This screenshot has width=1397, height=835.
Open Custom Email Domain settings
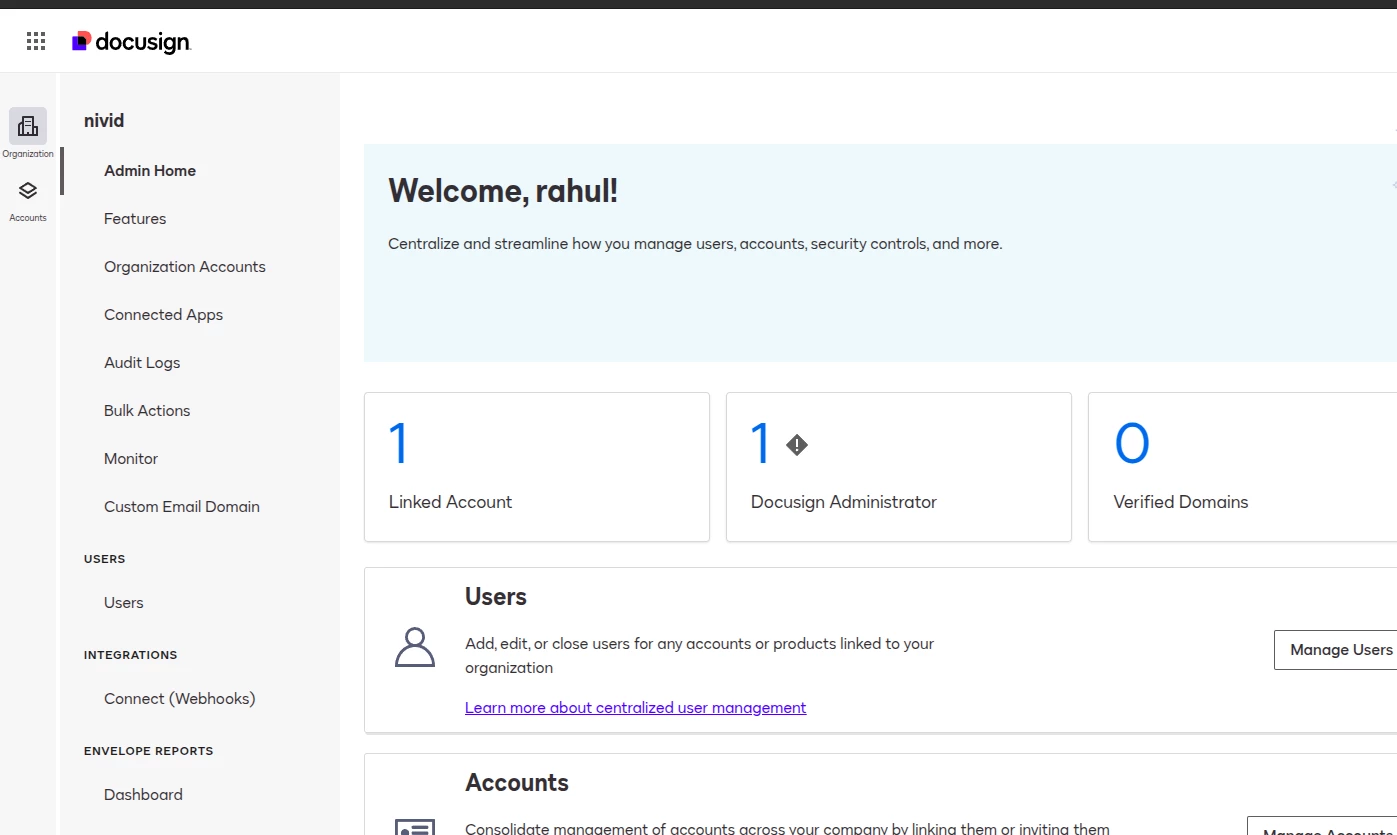[182, 507]
